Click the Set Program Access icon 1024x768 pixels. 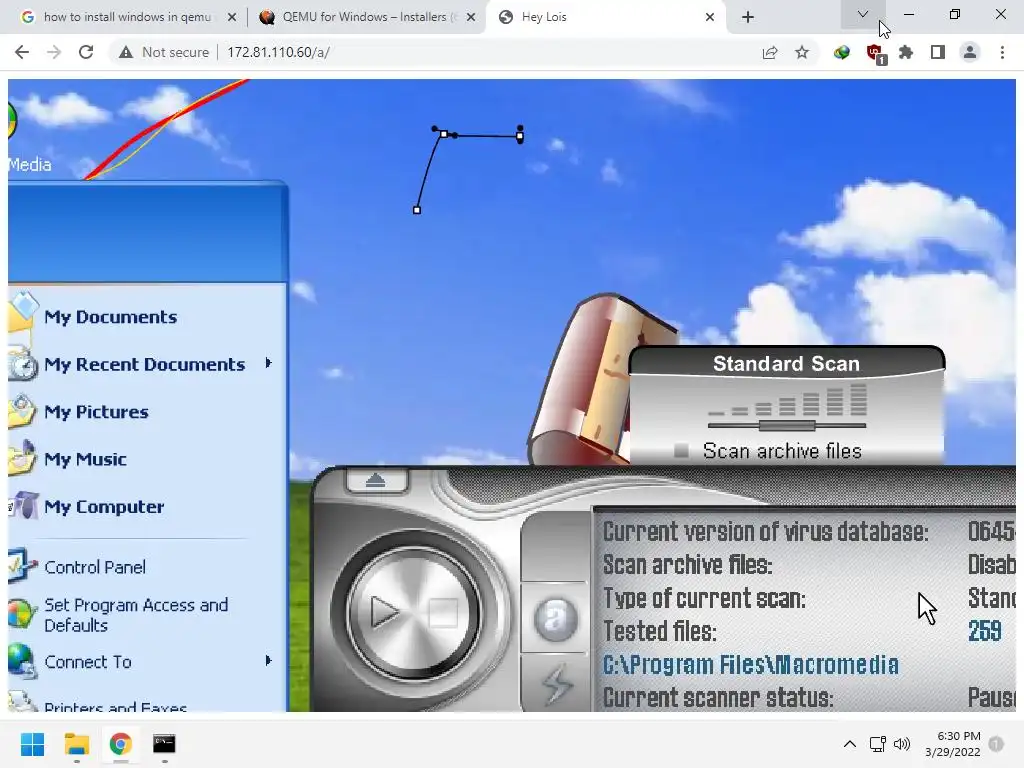point(21,614)
